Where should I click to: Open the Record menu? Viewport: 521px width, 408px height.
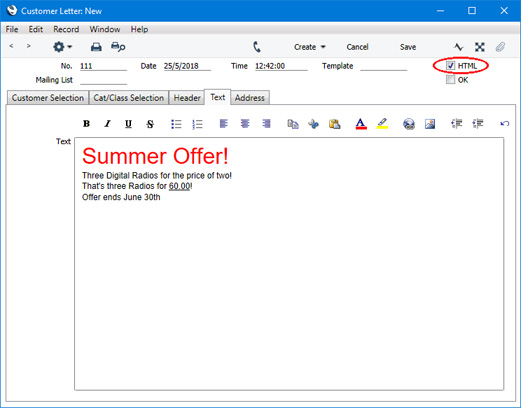click(x=66, y=29)
